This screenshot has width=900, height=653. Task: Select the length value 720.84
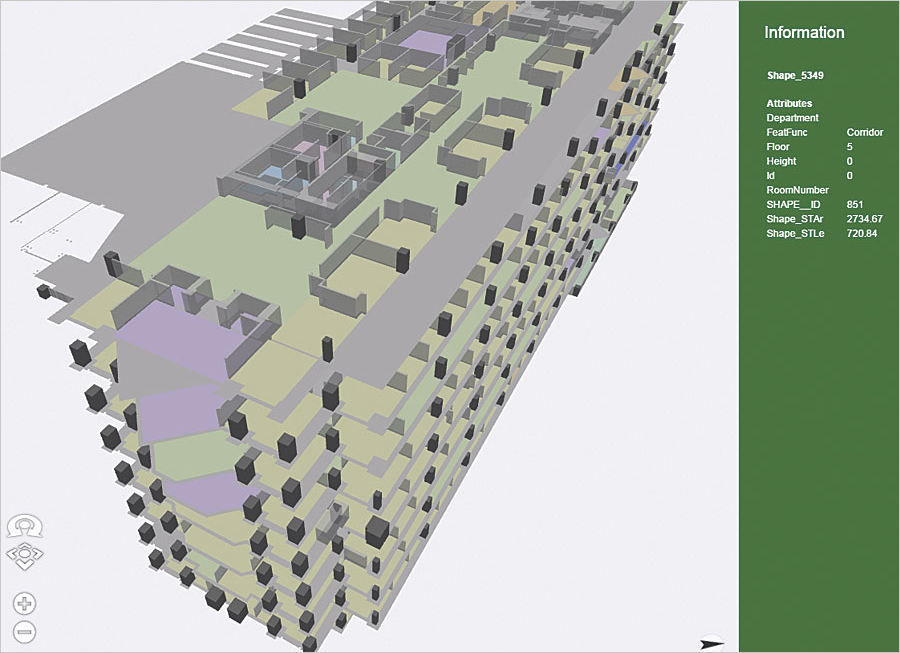862,234
